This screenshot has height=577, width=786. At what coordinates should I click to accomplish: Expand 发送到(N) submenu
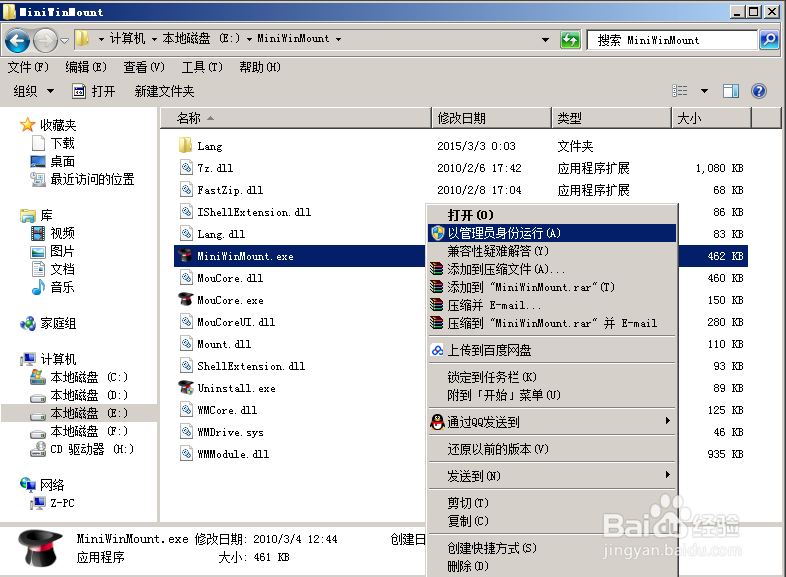552,476
